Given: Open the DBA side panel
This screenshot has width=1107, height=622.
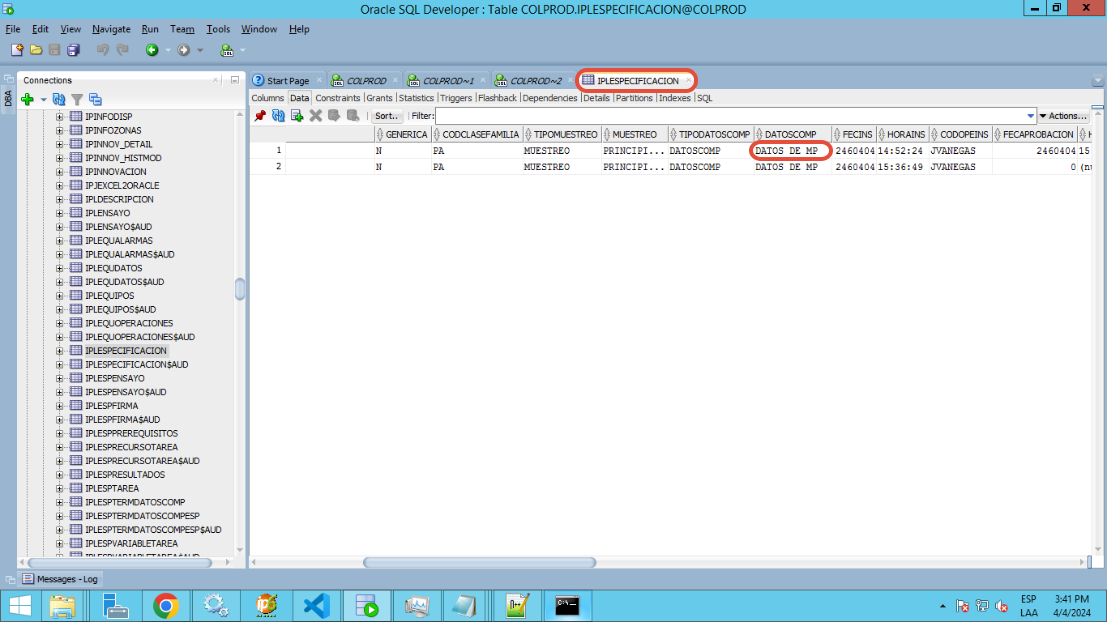Looking at the screenshot, I should click(8, 98).
